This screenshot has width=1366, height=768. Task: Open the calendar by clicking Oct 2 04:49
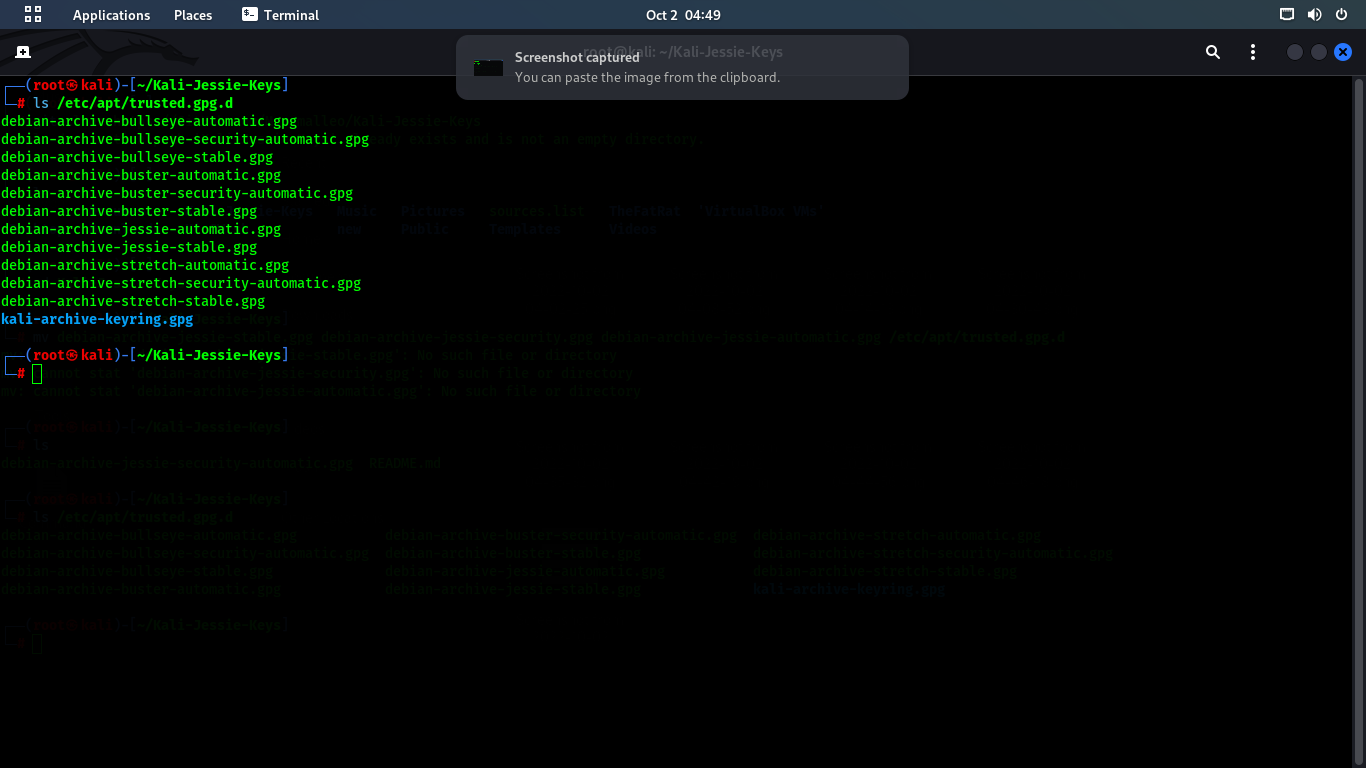click(683, 14)
